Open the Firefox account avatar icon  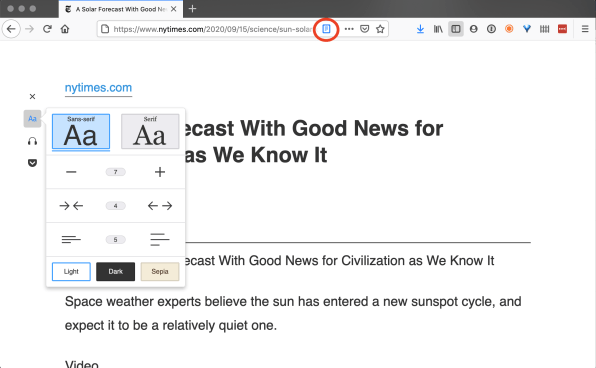tap(474, 29)
